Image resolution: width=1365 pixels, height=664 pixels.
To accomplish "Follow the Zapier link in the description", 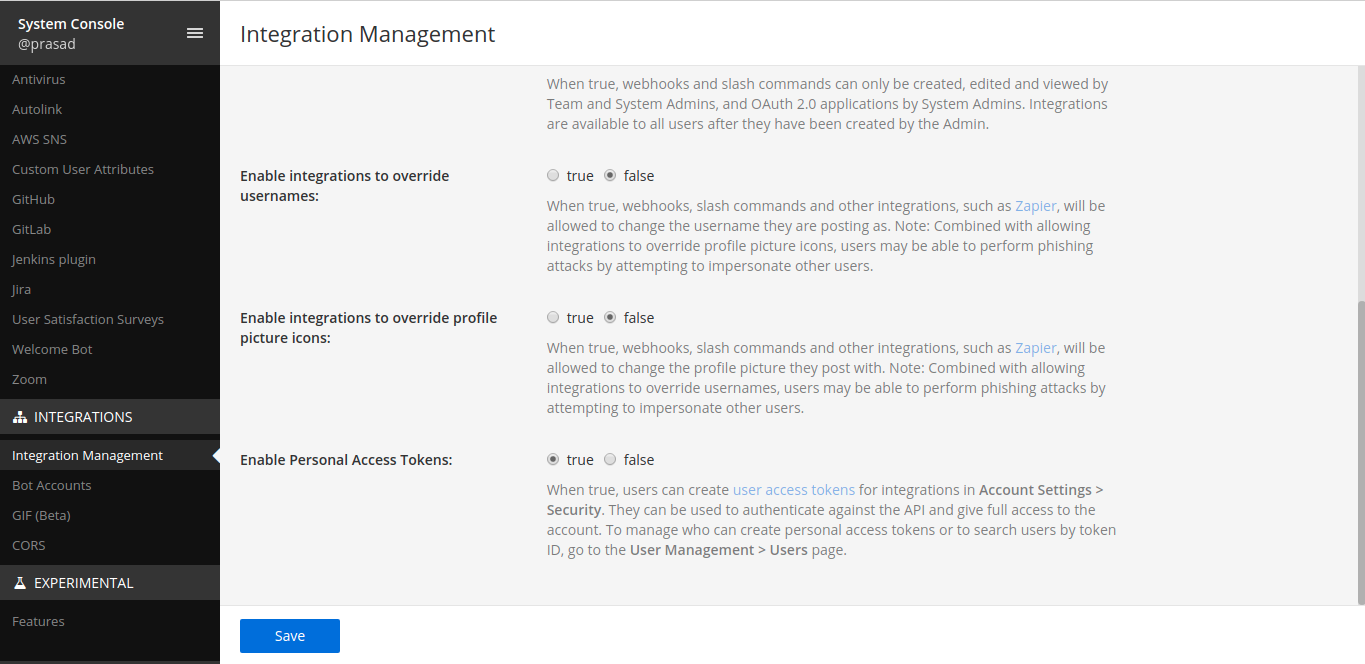I will pyautogui.click(x=1035, y=205).
